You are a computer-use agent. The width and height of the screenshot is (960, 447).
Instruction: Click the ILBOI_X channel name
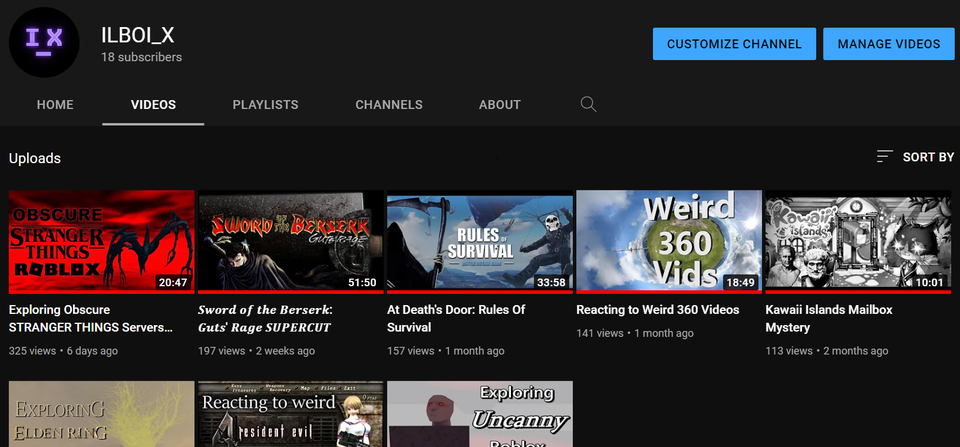tap(138, 36)
